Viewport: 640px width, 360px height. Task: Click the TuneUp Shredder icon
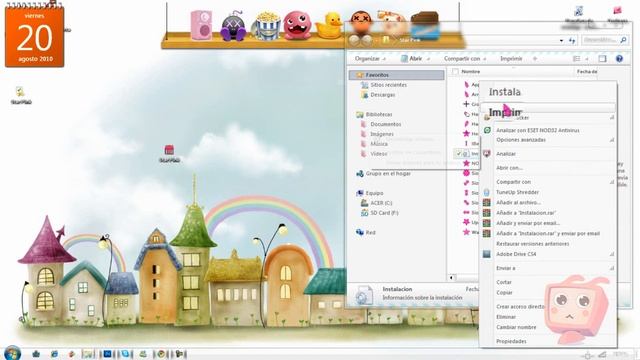point(487,192)
